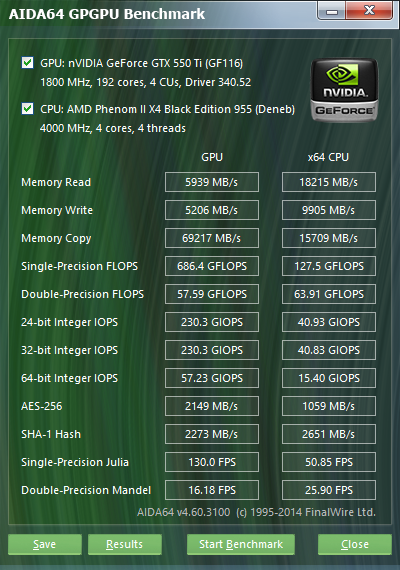Screen dimensions: 400x570
Task: Click the GPU Single-Precision Julia 130.0 FPS box
Action: 212,462
